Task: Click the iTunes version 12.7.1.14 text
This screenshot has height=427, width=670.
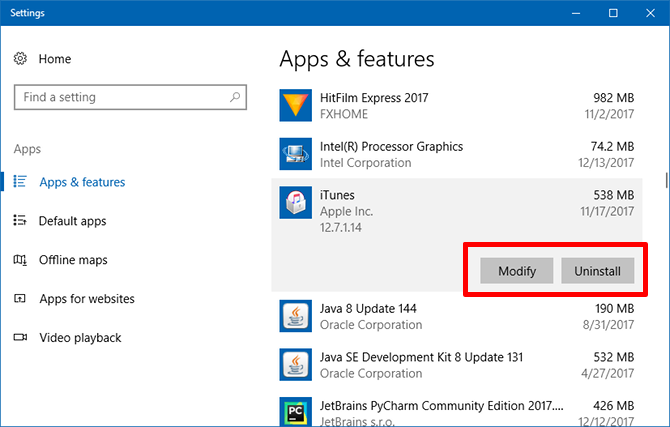Action: (x=341, y=227)
